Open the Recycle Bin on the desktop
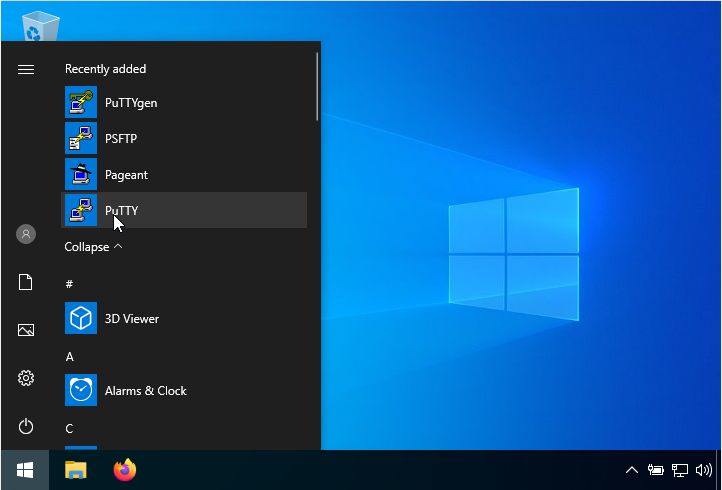This screenshot has width=722, height=490. point(41,25)
